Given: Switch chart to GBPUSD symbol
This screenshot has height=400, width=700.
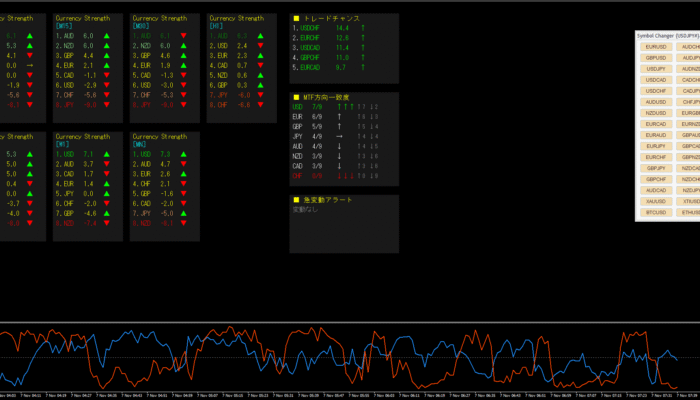Looking at the screenshot, I should pyautogui.click(x=656, y=58).
